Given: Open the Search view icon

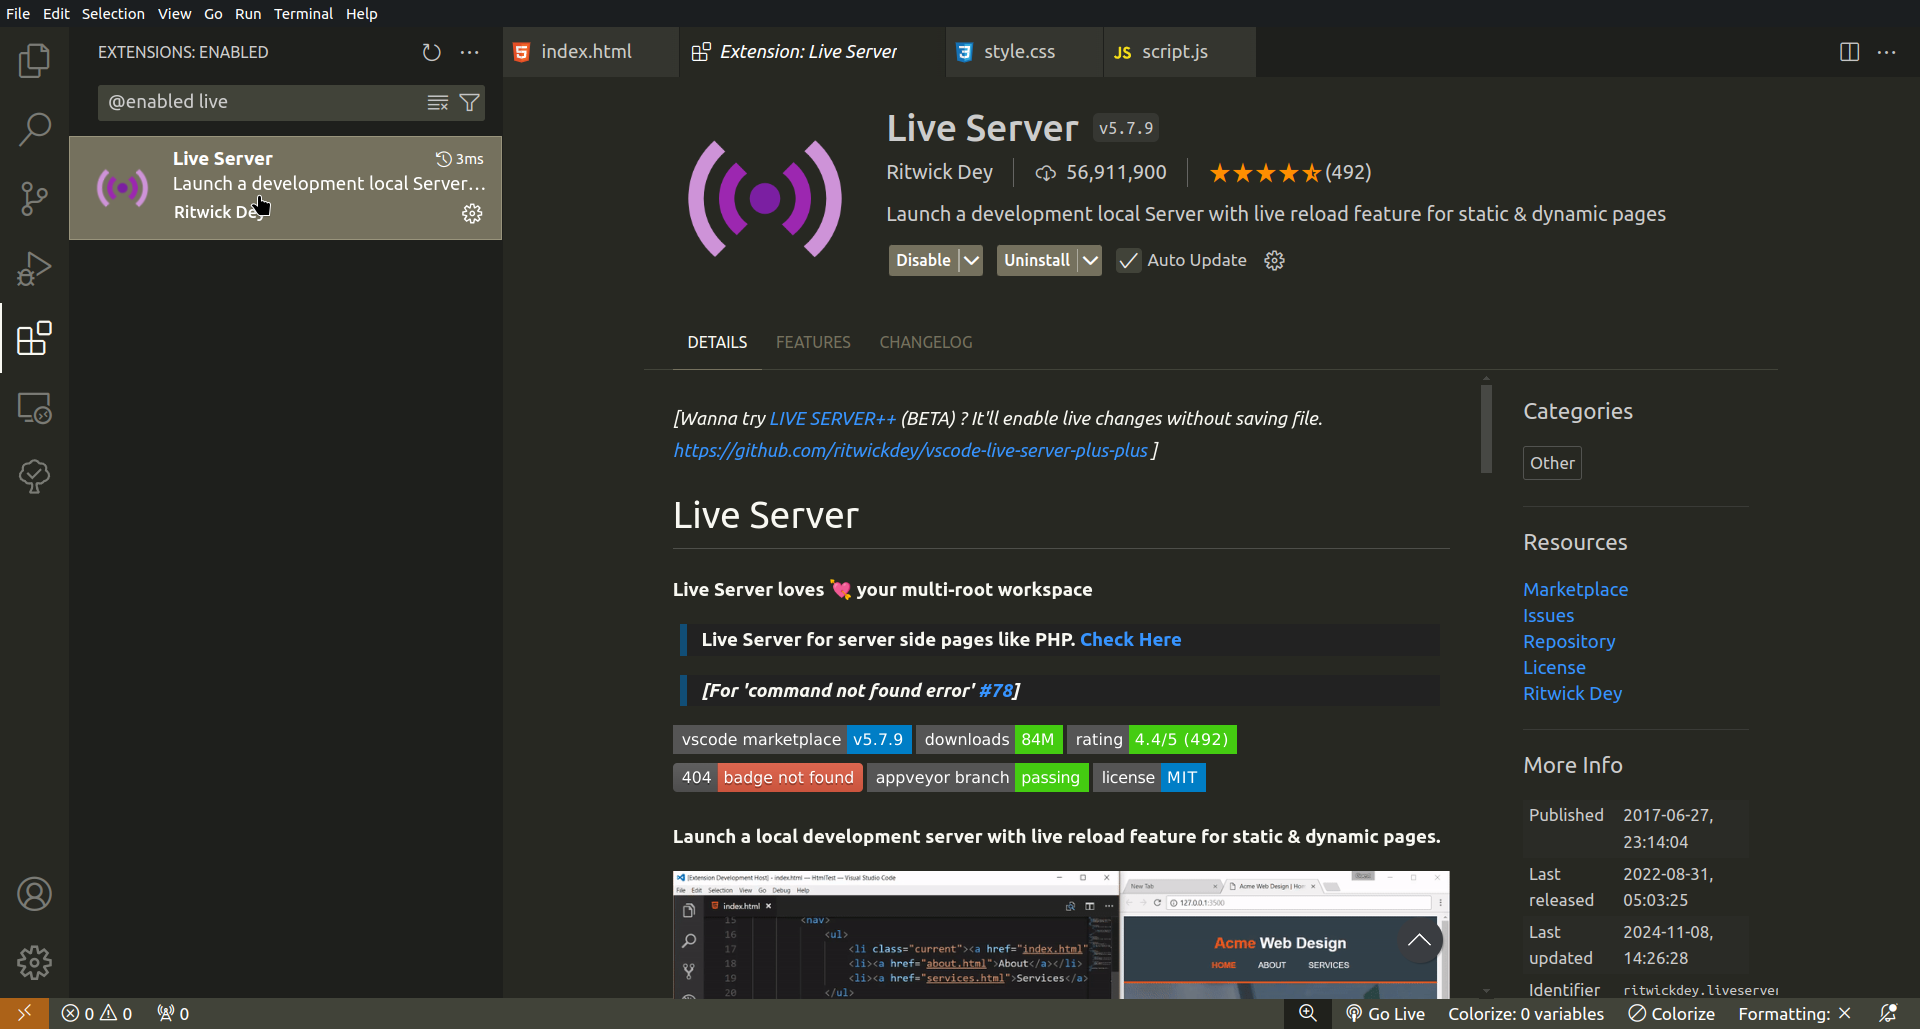Looking at the screenshot, I should click(x=34, y=129).
